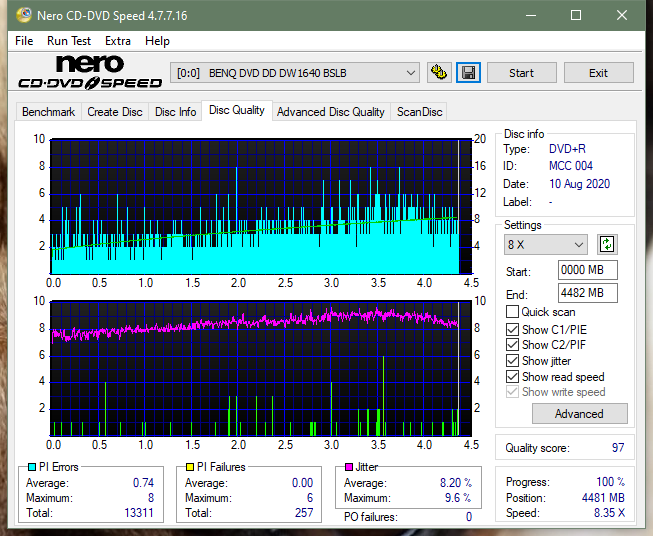Click the PI Errors graph area
This screenshot has width=653, height=536.
[x=261, y=207]
